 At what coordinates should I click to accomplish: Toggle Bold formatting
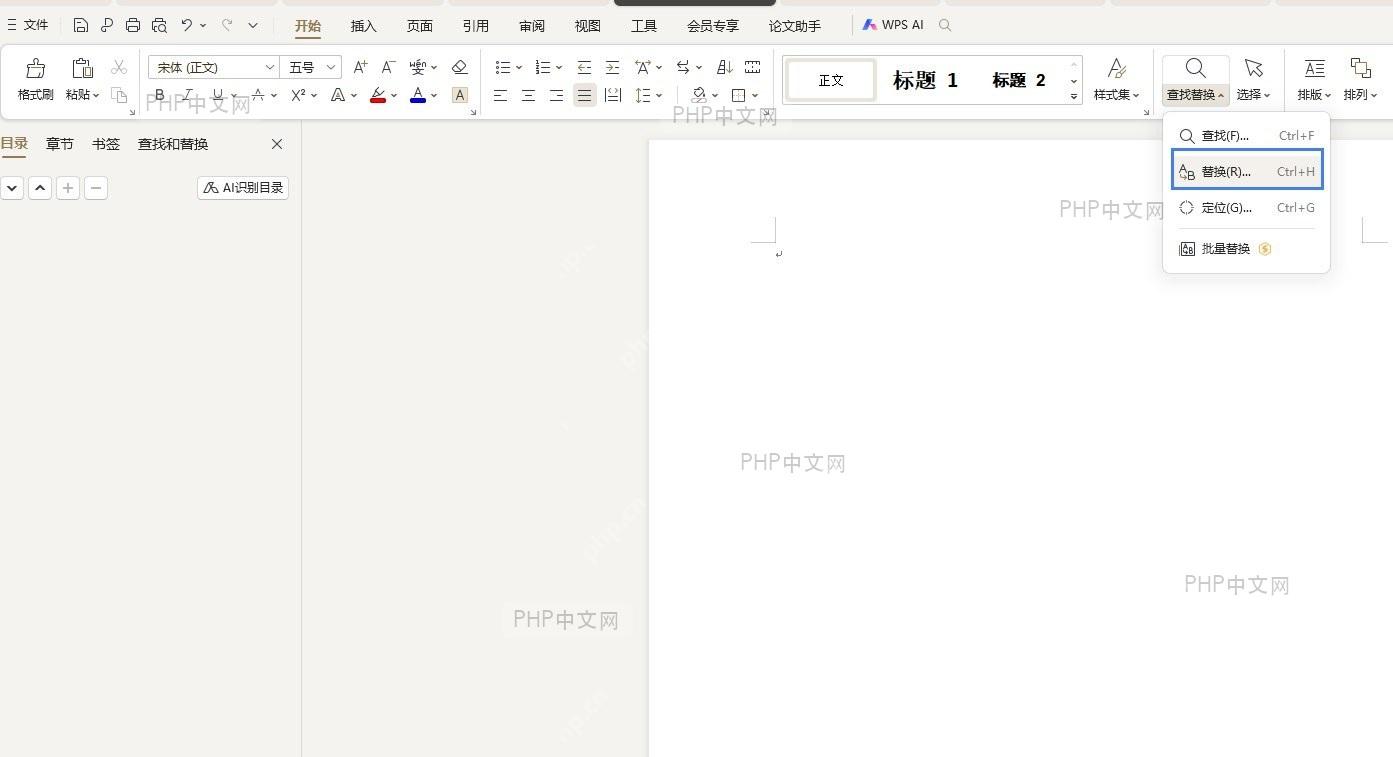pyautogui.click(x=159, y=95)
